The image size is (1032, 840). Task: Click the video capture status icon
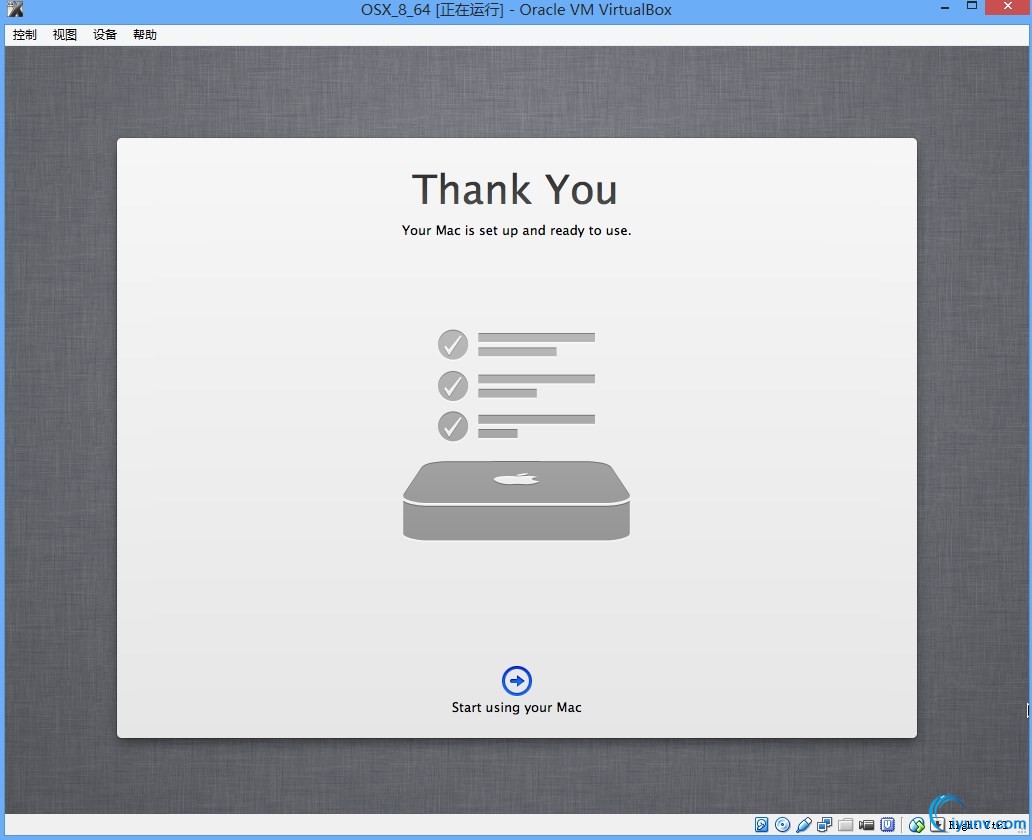pyautogui.click(x=867, y=824)
